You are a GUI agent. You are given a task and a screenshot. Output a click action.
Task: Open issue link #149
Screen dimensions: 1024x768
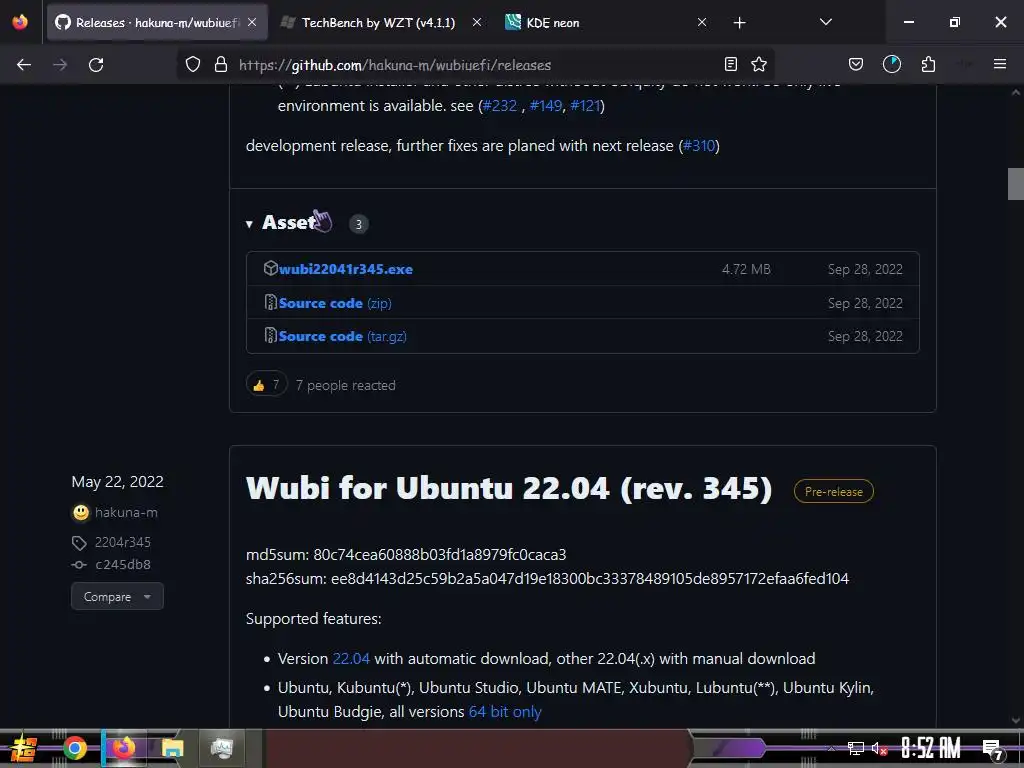pyautogui.click(x=546, y=106)
